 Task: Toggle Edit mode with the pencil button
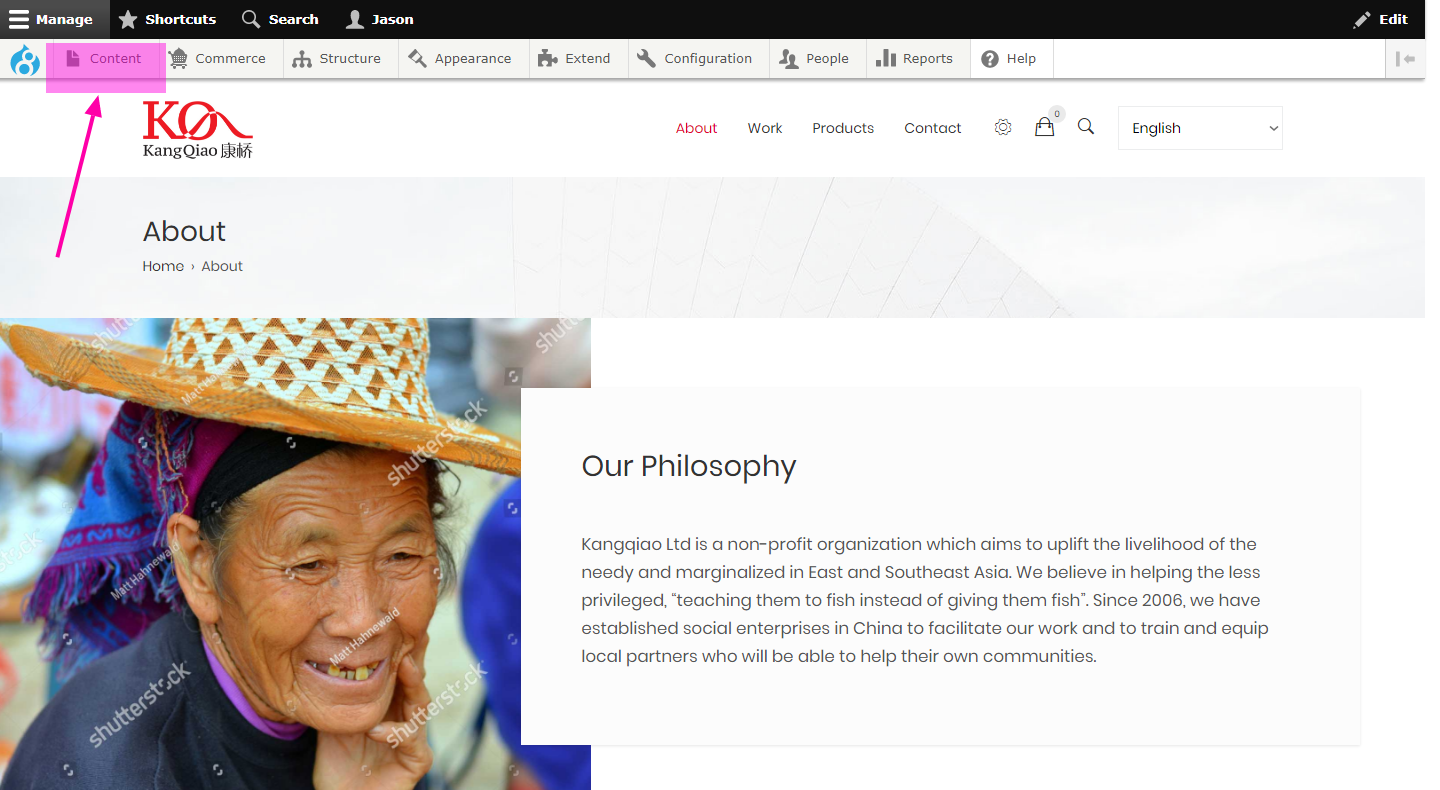[1381, 19]
